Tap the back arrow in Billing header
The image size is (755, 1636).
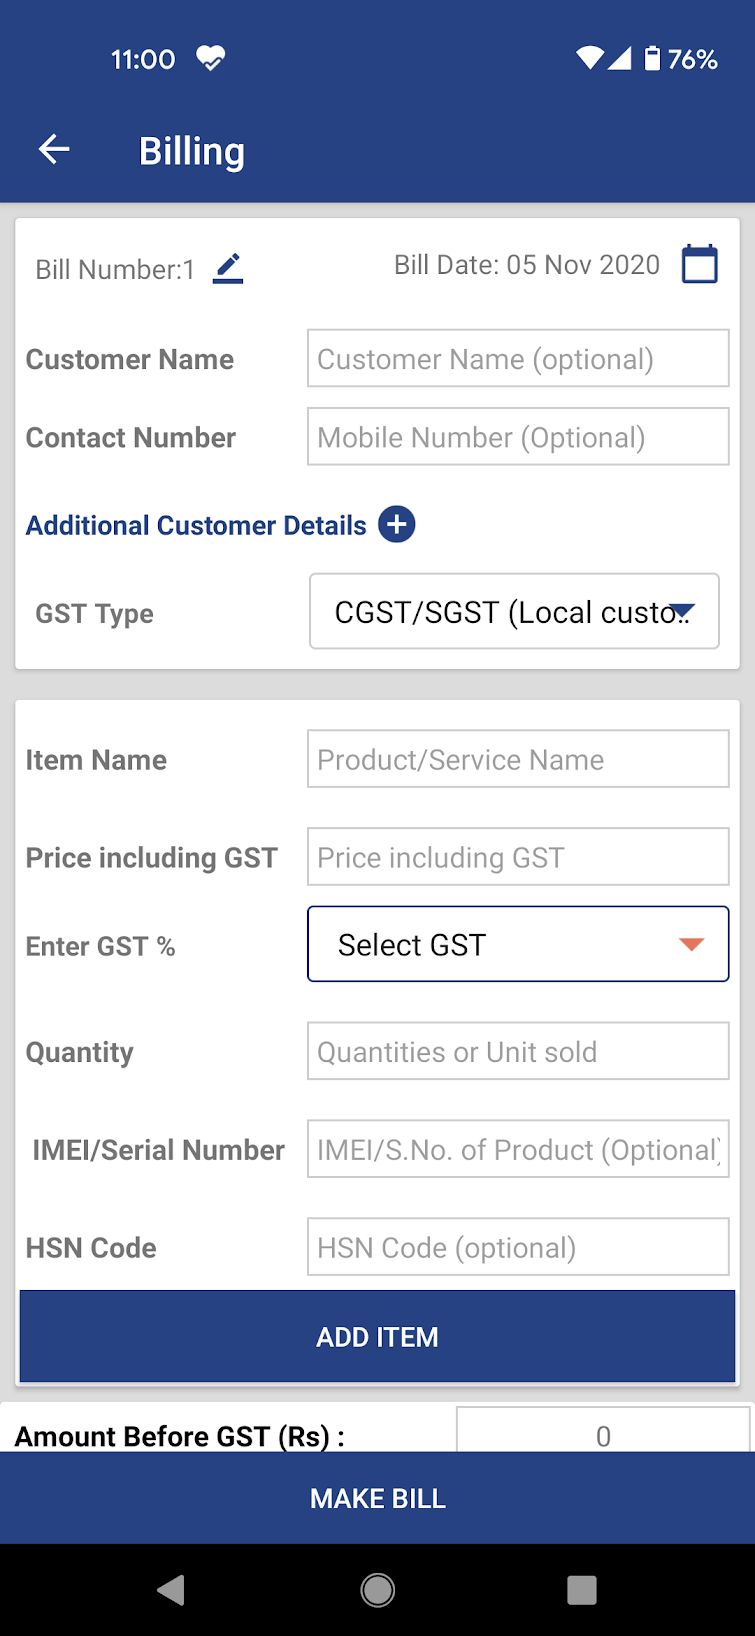pos(54,151)
